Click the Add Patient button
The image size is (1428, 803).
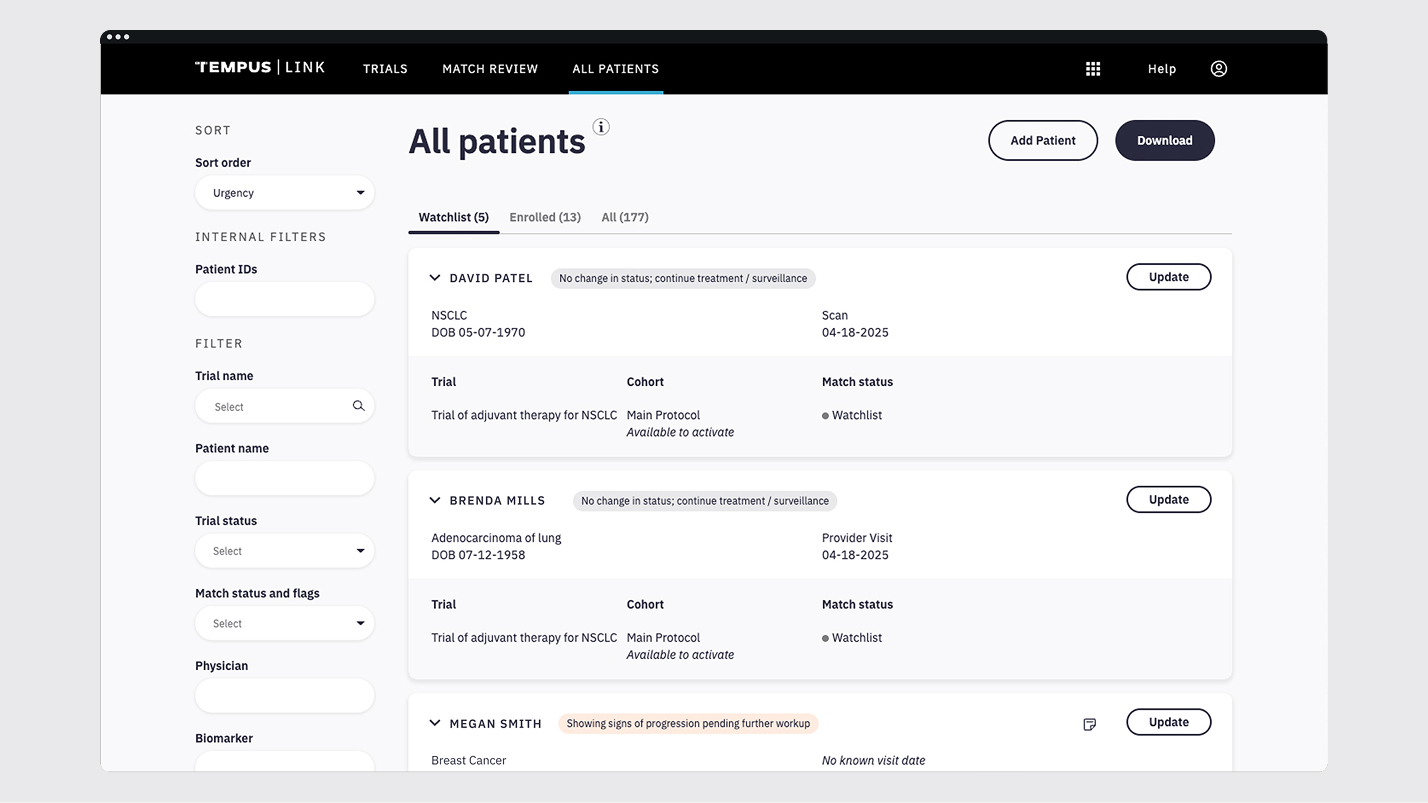coord(1043,141)
